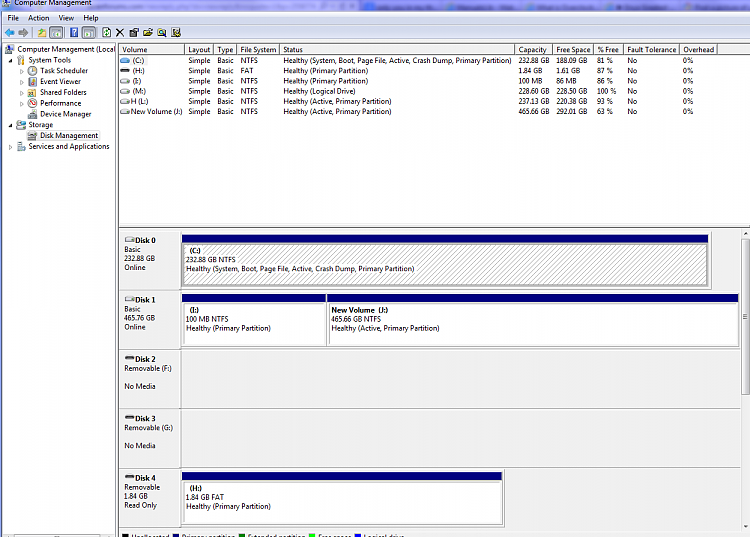Toggle Show/Hide Console Tree toolbar button
This screenshot has height=537, width=750.
tap(56, 33)
